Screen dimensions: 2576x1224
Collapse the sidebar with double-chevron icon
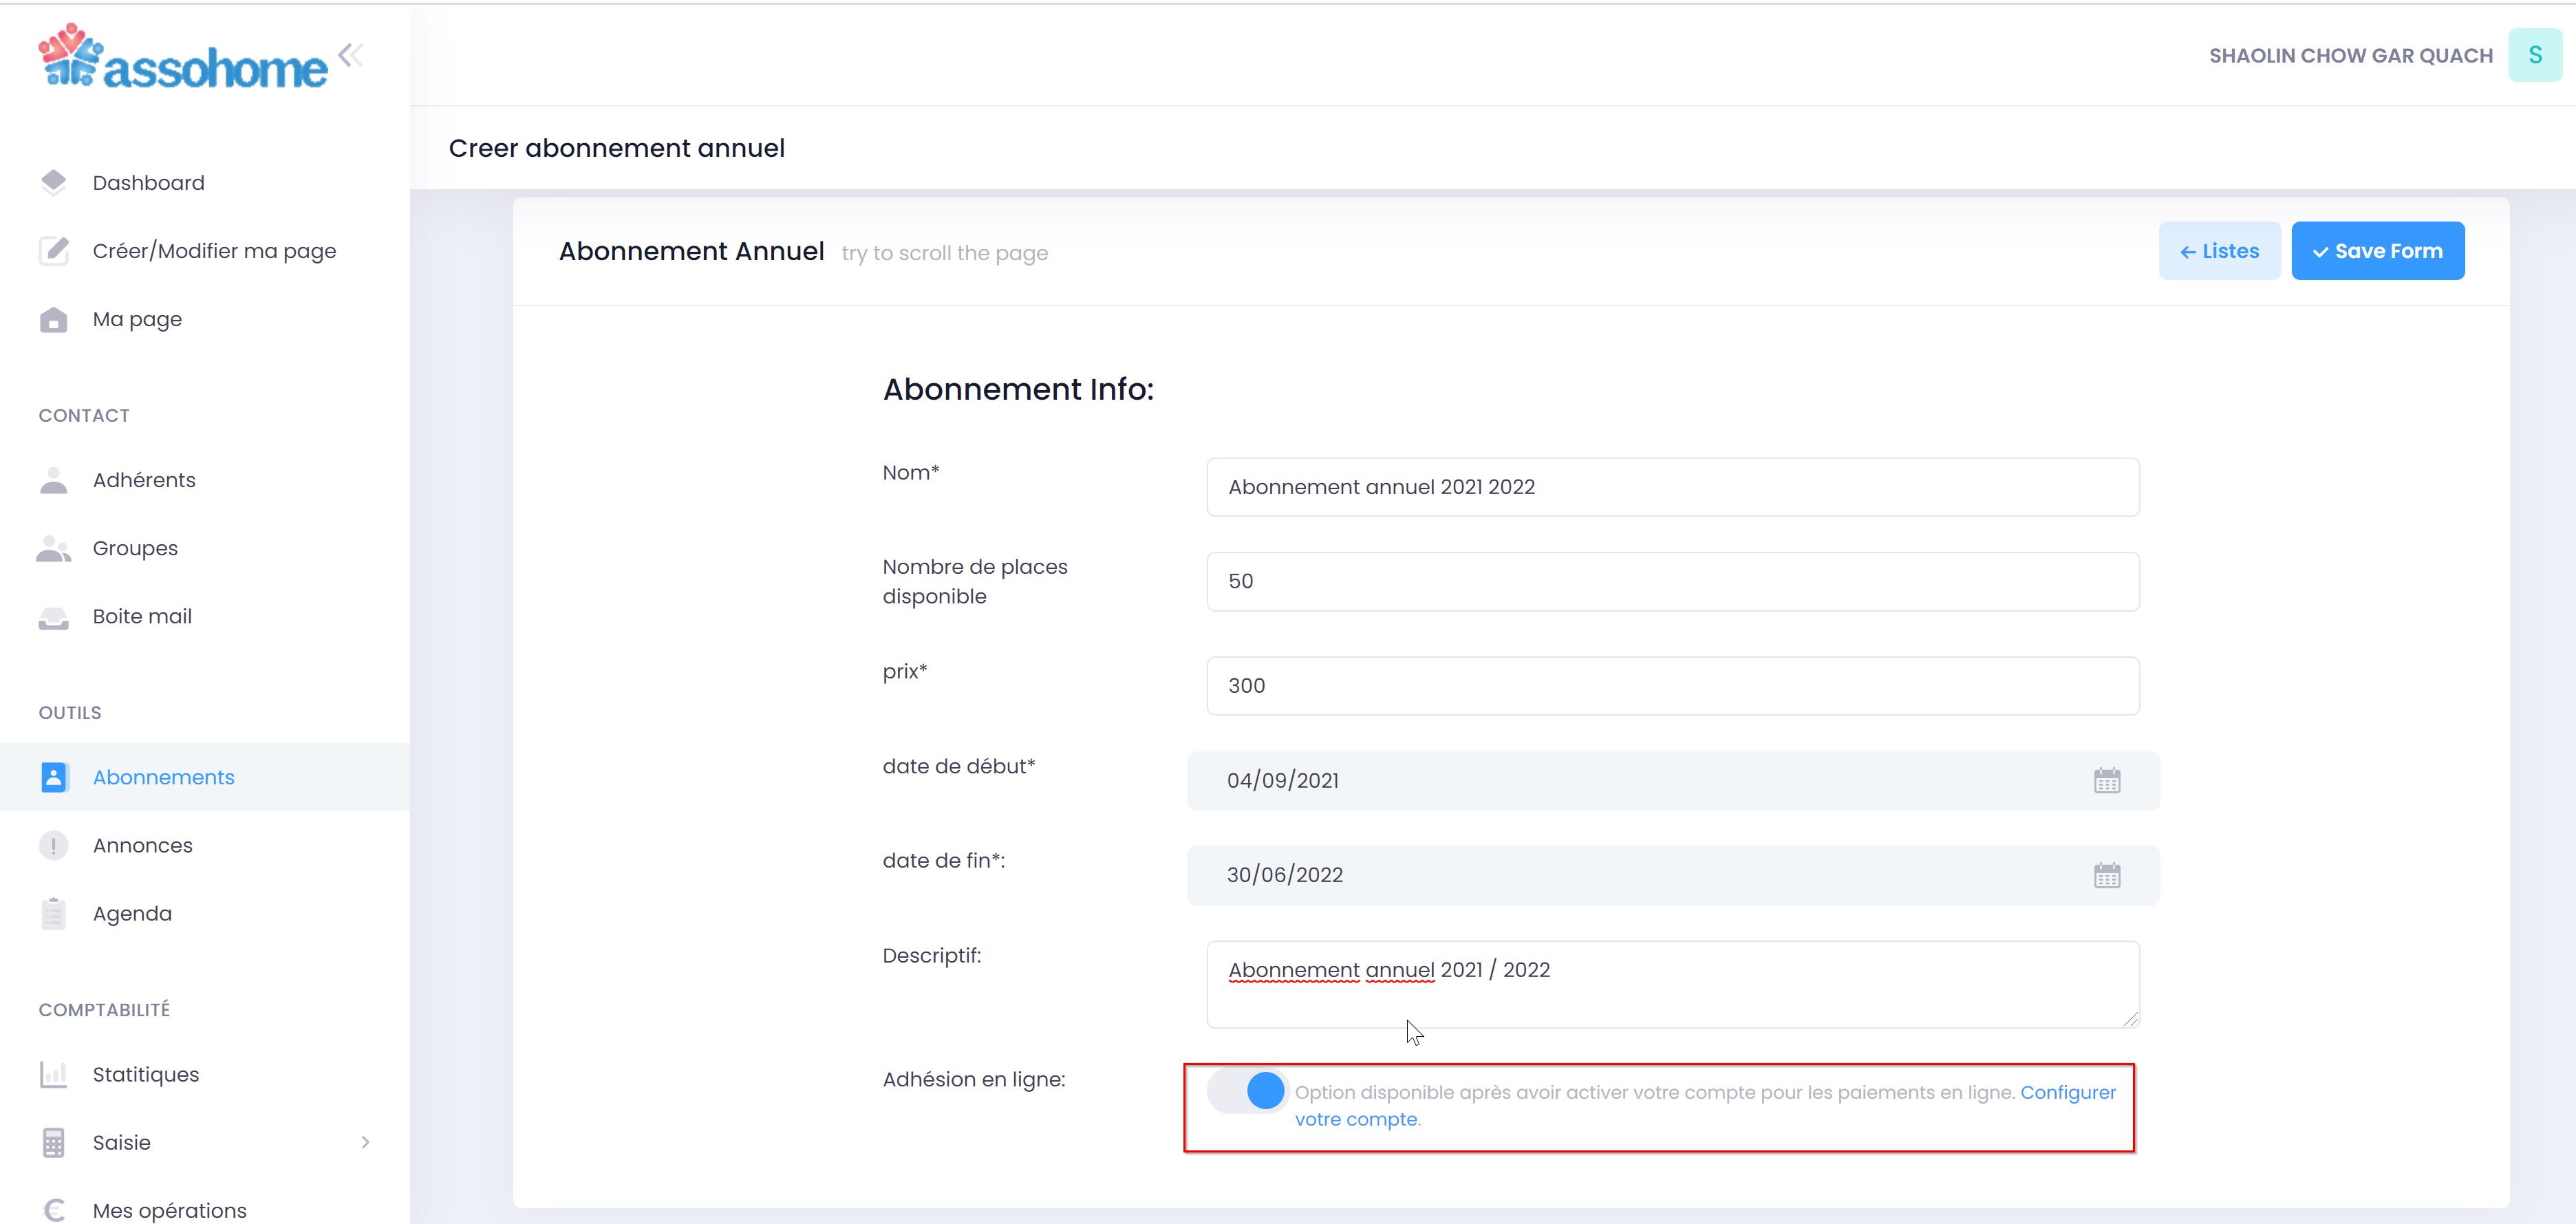[350, 55]
